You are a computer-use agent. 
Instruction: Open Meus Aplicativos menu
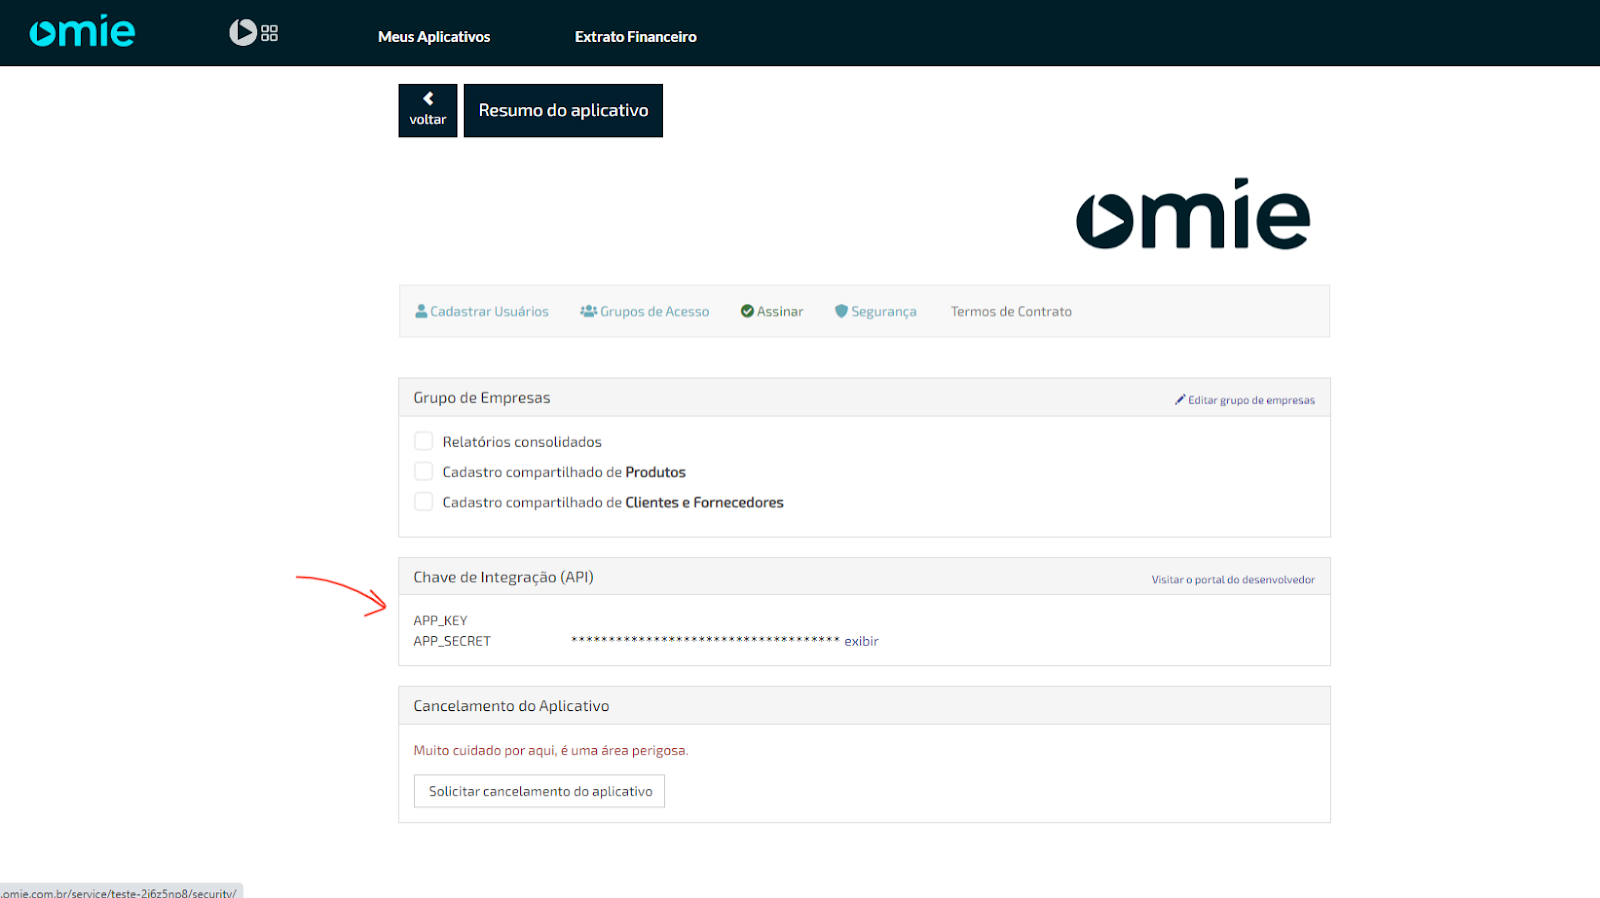(x=434, y=36)
